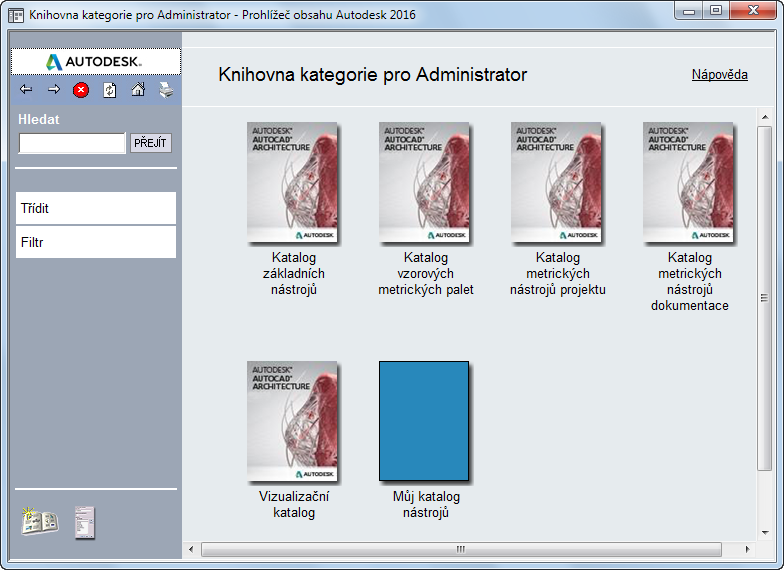Click the vertical scrollbar down arrow

[765, 532]
